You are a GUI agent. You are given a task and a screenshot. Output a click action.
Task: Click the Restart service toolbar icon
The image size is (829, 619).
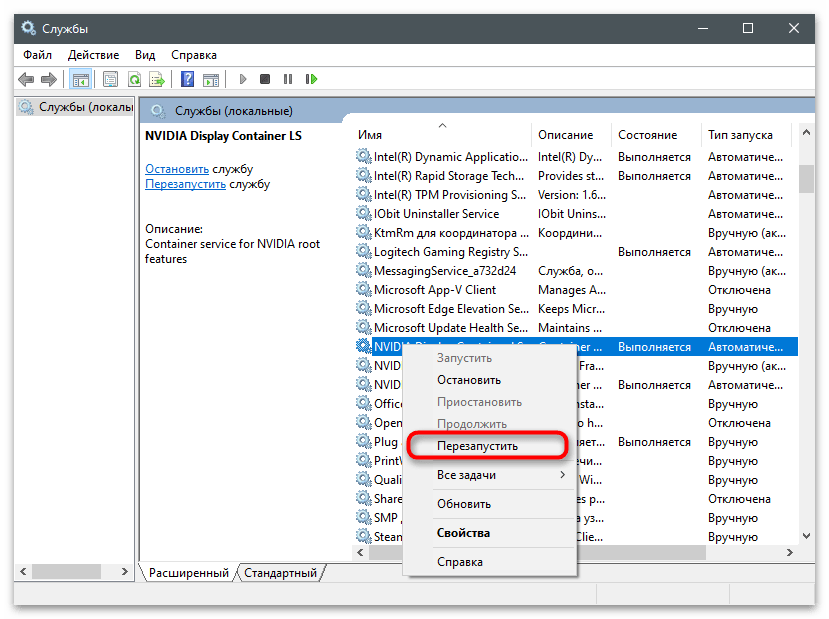click(x=312, y=79)
